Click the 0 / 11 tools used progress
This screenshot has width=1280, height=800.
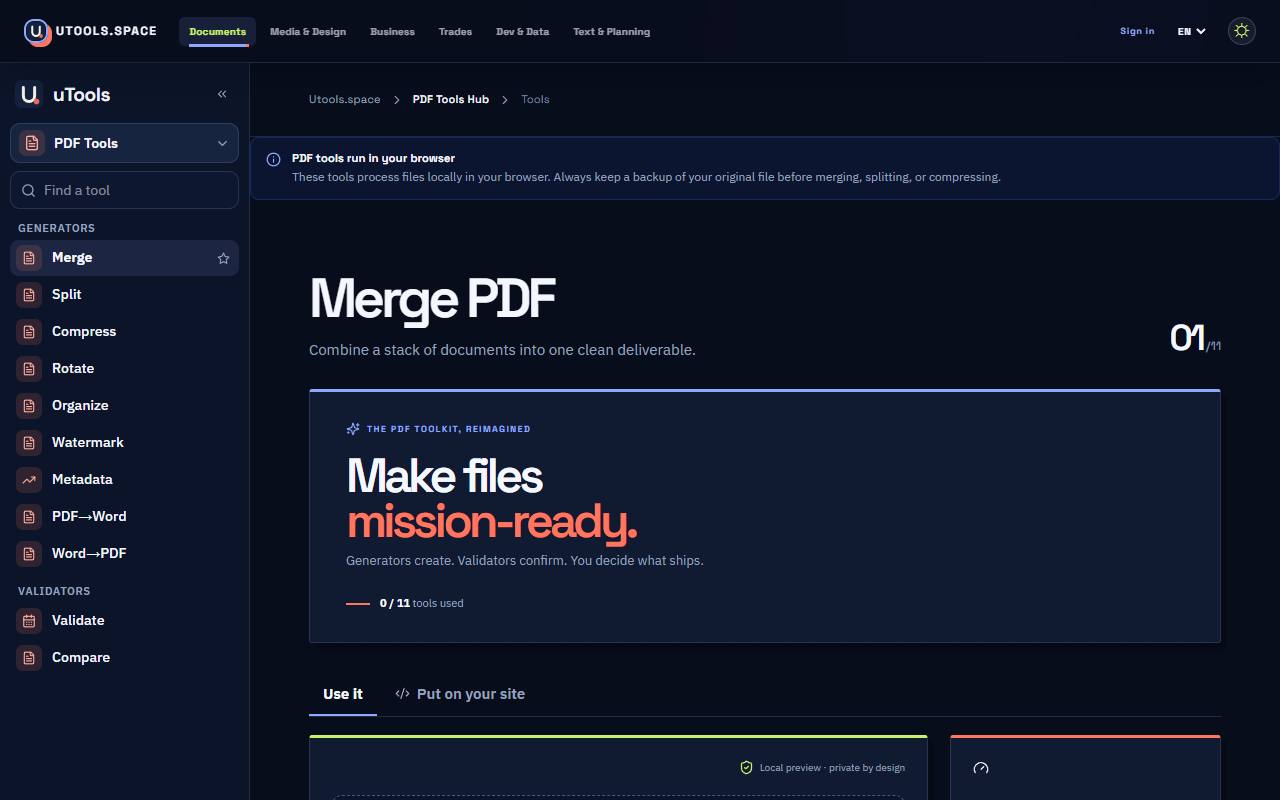tap(405, 603)
